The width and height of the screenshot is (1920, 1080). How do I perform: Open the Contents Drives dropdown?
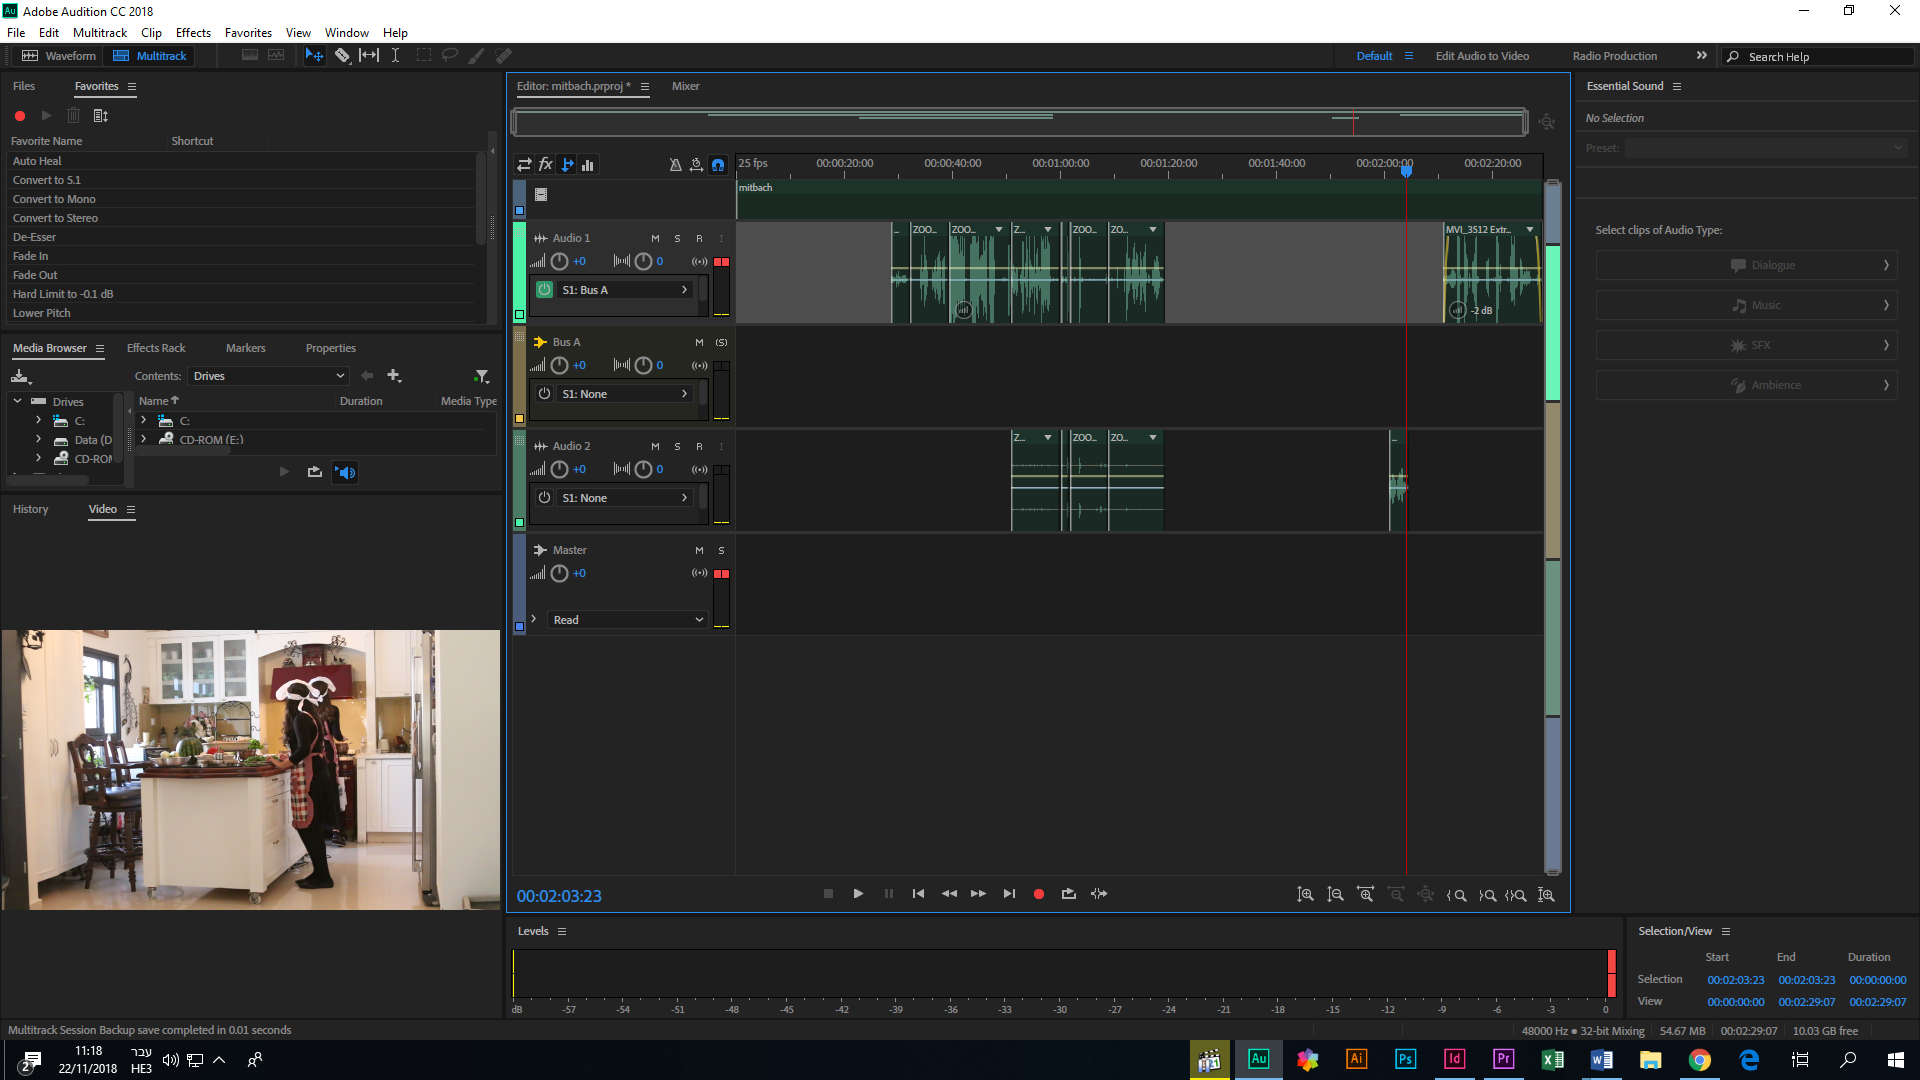pyautogui.click(x=268, y=376)
